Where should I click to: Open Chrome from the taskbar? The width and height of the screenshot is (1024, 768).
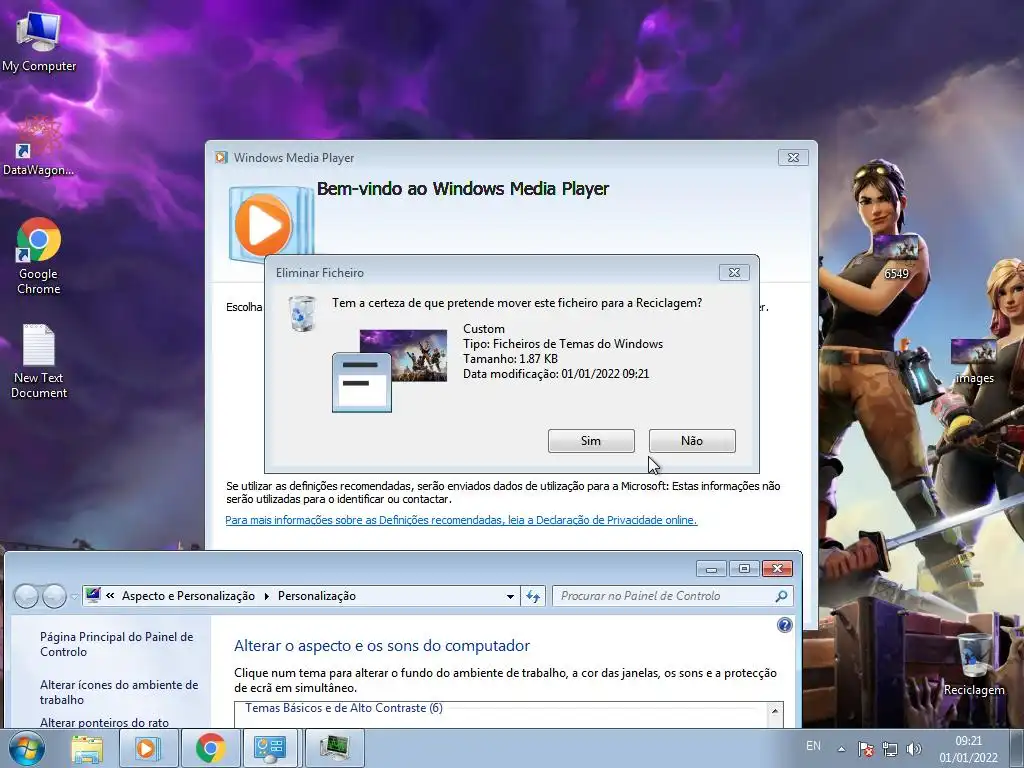(210, 748)
